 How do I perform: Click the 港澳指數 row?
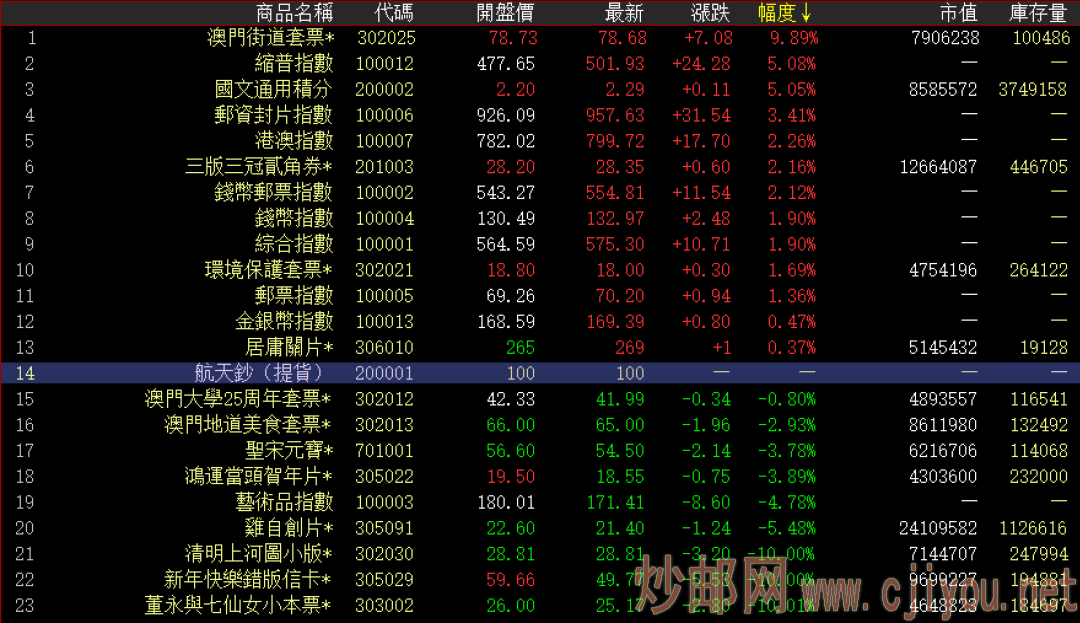[x=294, y=141]
